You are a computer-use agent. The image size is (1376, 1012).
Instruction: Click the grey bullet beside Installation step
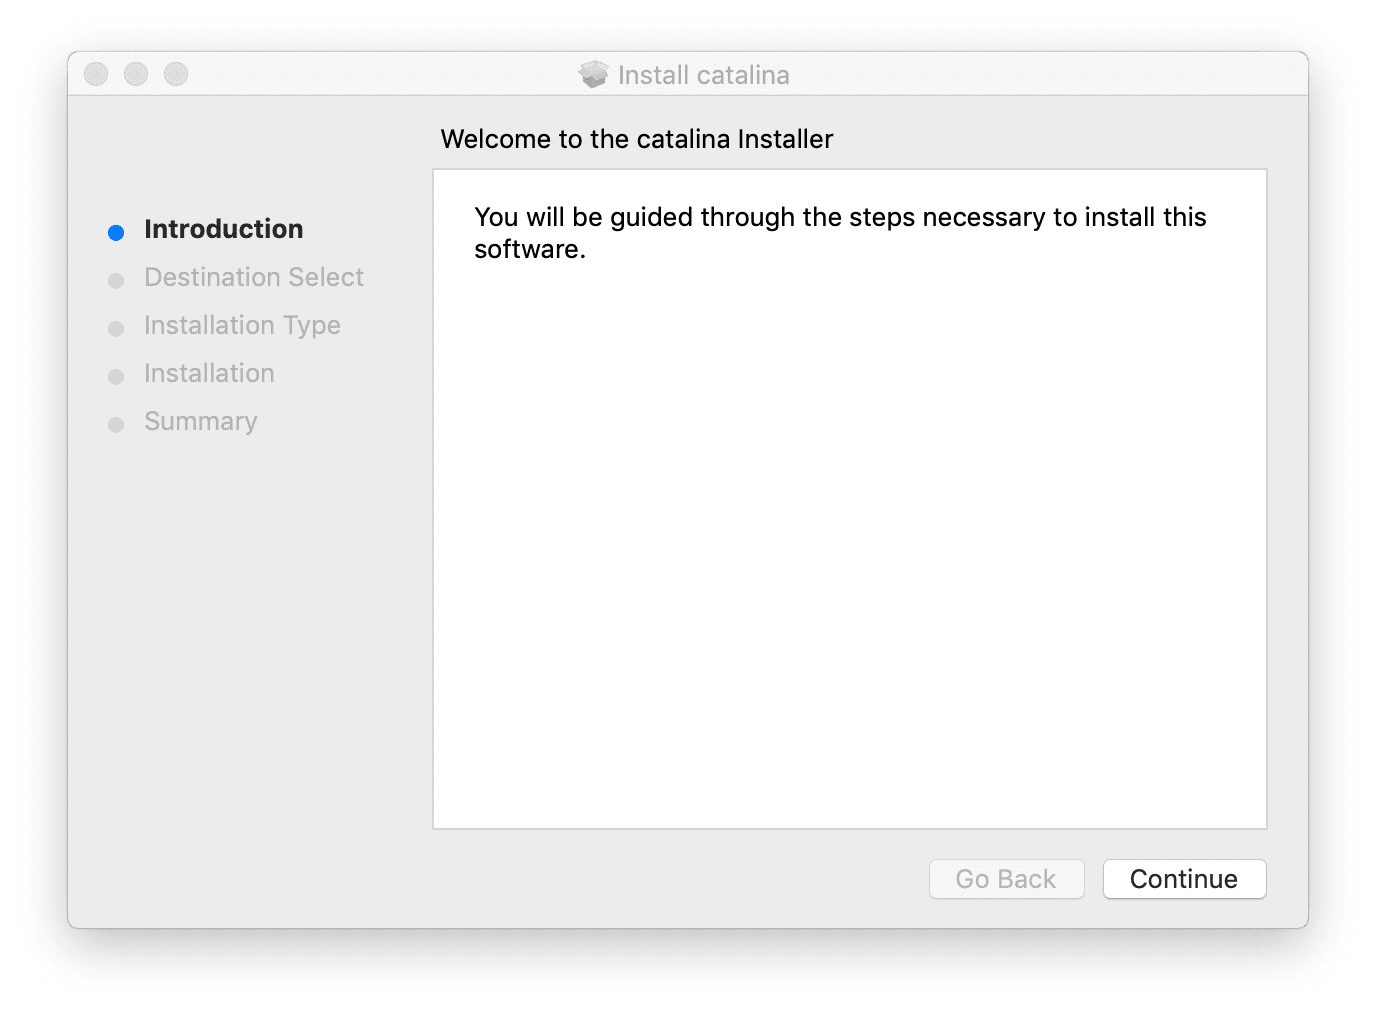click(116, 377)
